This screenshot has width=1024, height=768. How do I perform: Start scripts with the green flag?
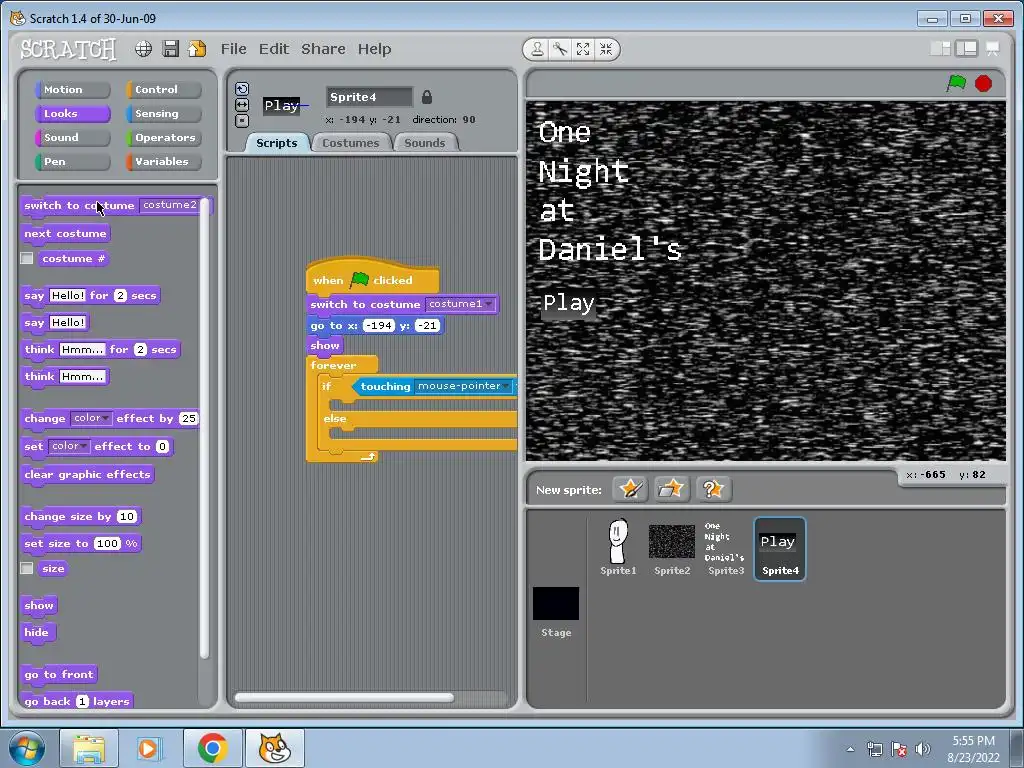[x=957, y=83]
